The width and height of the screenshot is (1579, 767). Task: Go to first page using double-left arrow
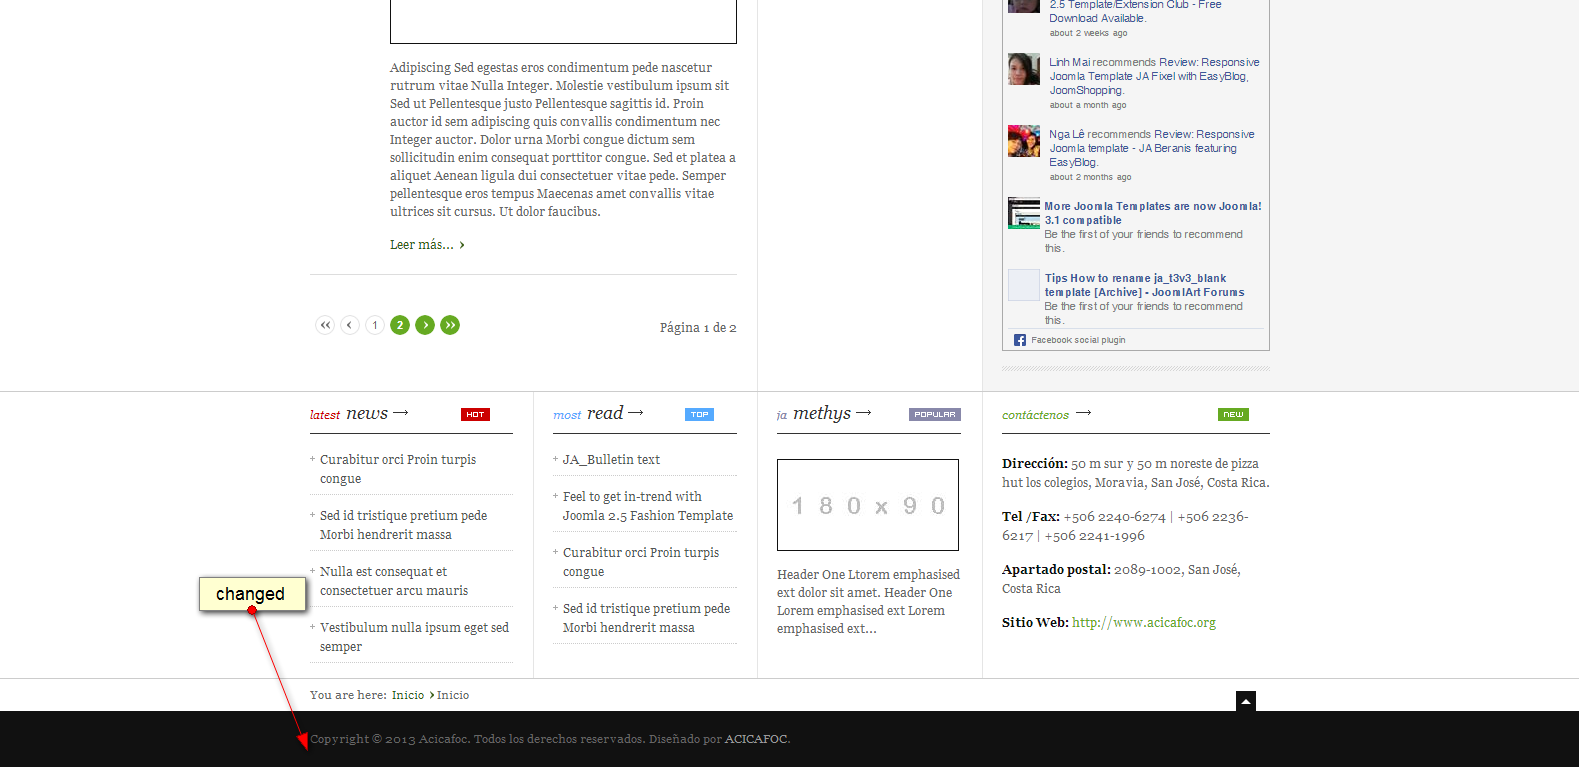(x=325, y=325)
